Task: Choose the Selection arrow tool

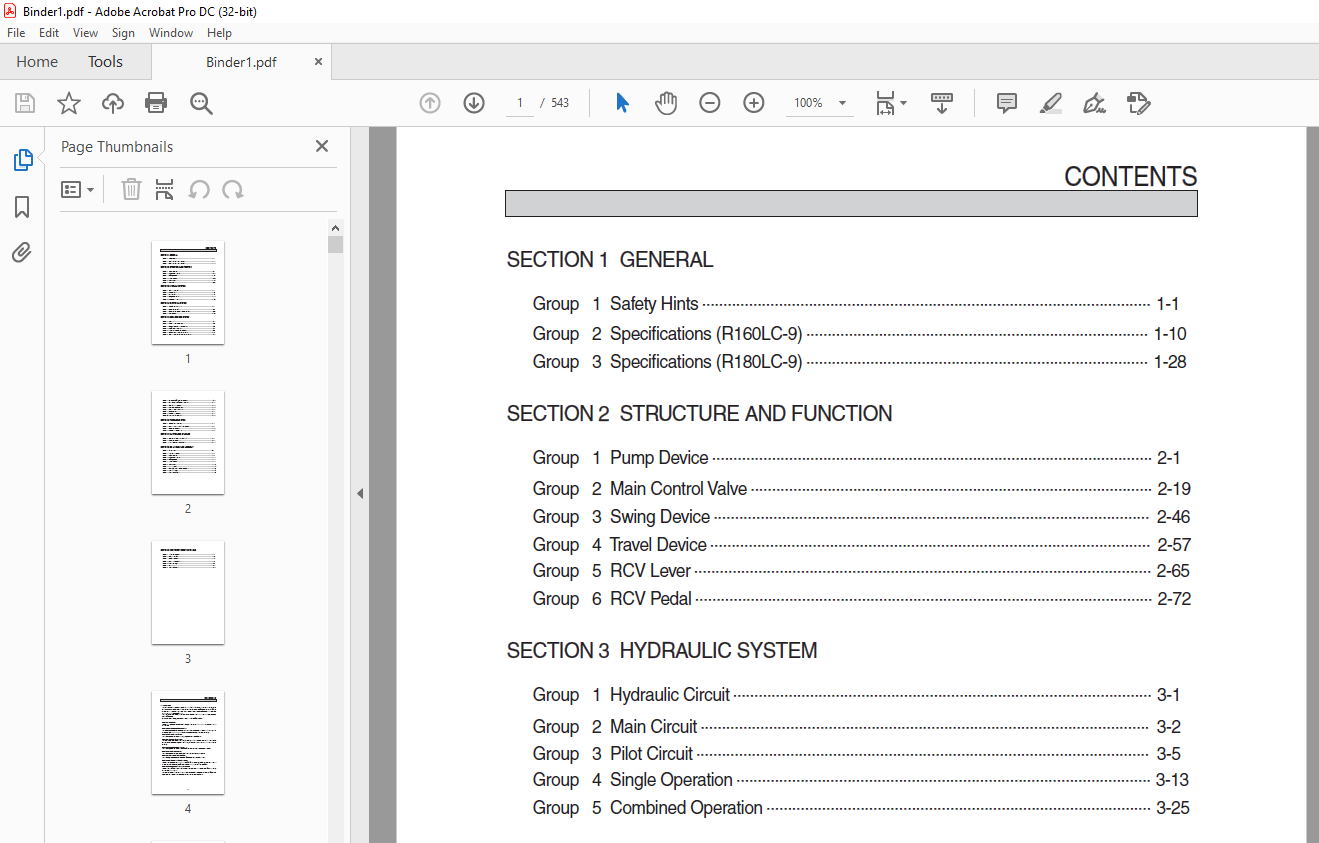Action: click(622, 103)
